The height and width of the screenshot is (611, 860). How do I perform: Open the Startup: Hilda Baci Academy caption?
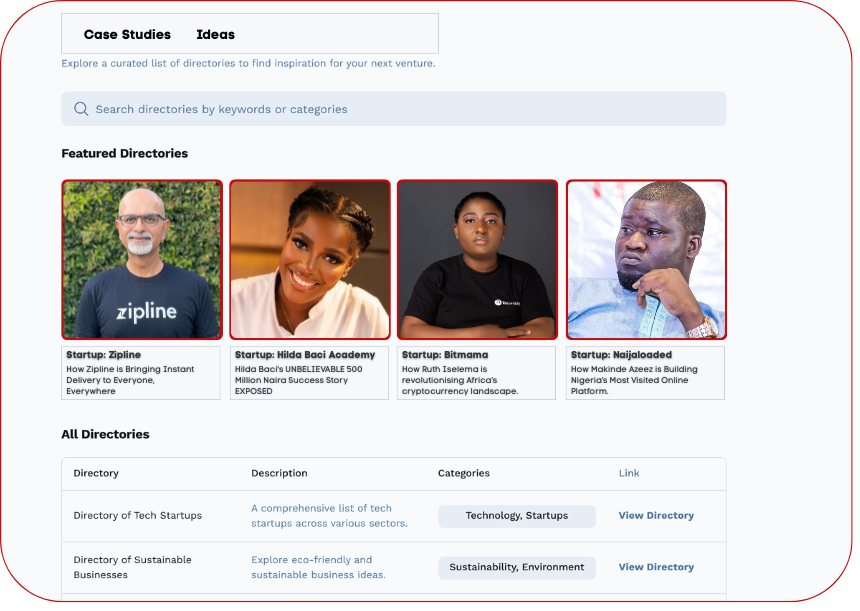click(310, 372)
